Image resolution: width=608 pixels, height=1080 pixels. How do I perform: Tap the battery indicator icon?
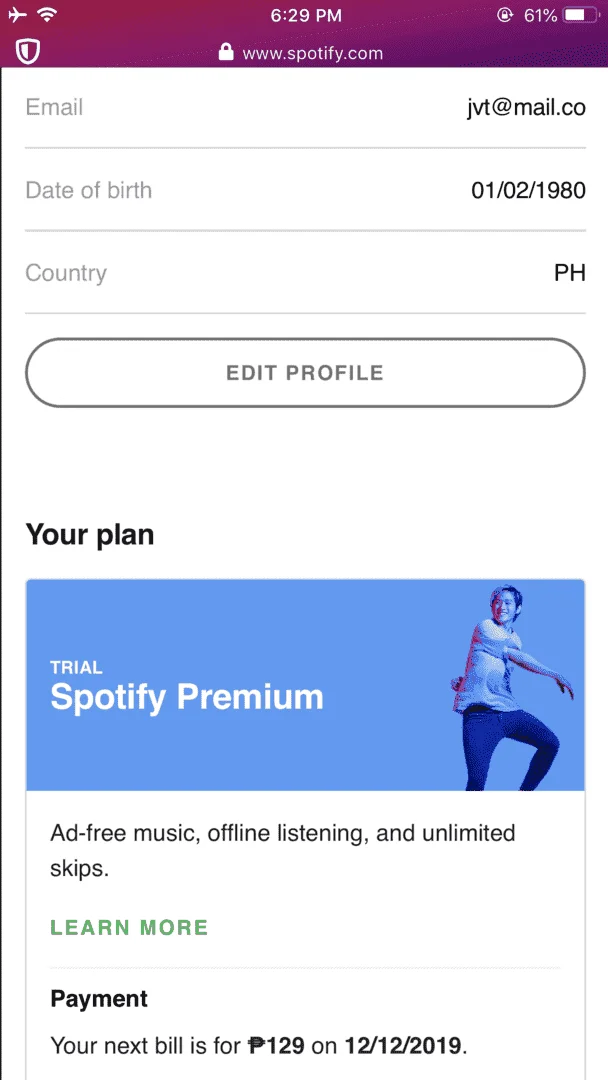click(x=583, y=15)
